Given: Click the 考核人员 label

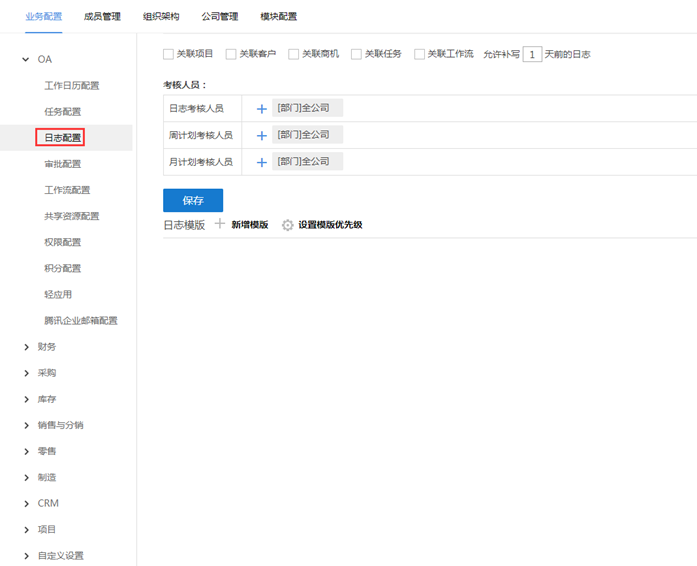Looking at the screenshot, I should (x=185, y=85).
